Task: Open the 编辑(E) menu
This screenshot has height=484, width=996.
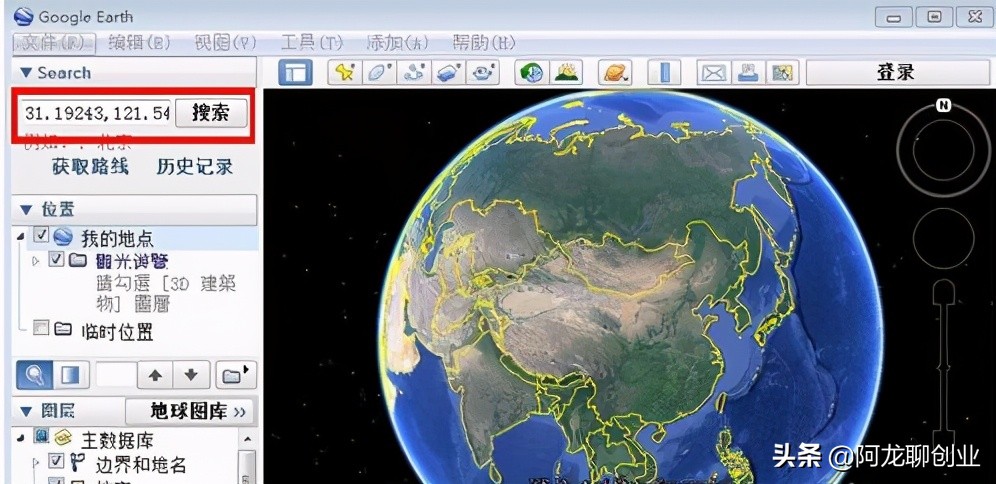Action: coord(140,43)
